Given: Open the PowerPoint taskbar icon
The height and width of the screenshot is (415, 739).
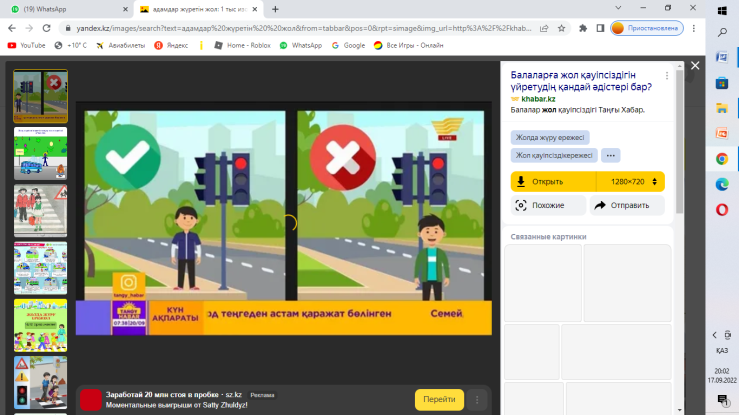Looking at the screenshot, I should click(722, 133).
